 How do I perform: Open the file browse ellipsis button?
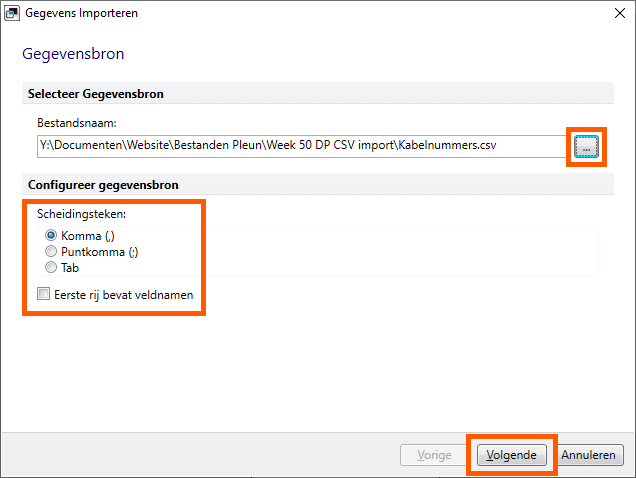586,146
